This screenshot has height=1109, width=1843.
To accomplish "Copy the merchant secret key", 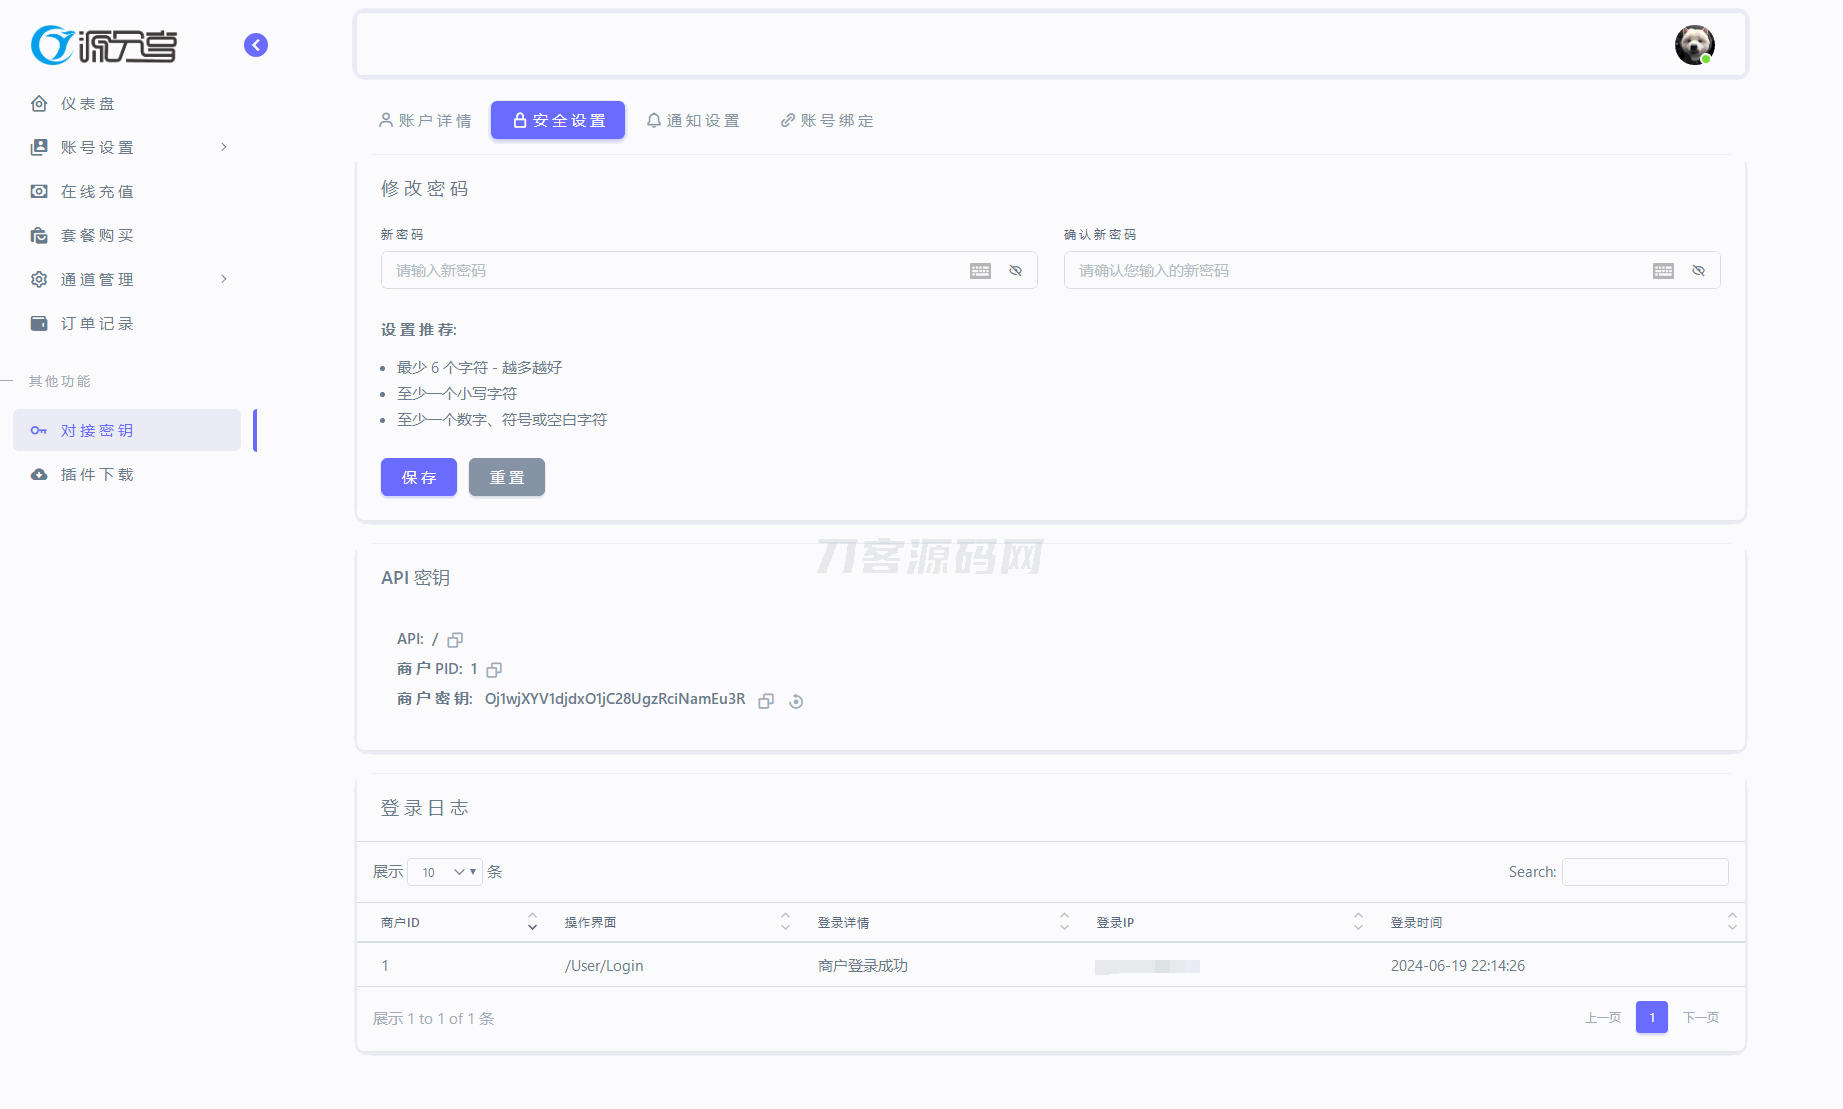I will click(766, 701).
